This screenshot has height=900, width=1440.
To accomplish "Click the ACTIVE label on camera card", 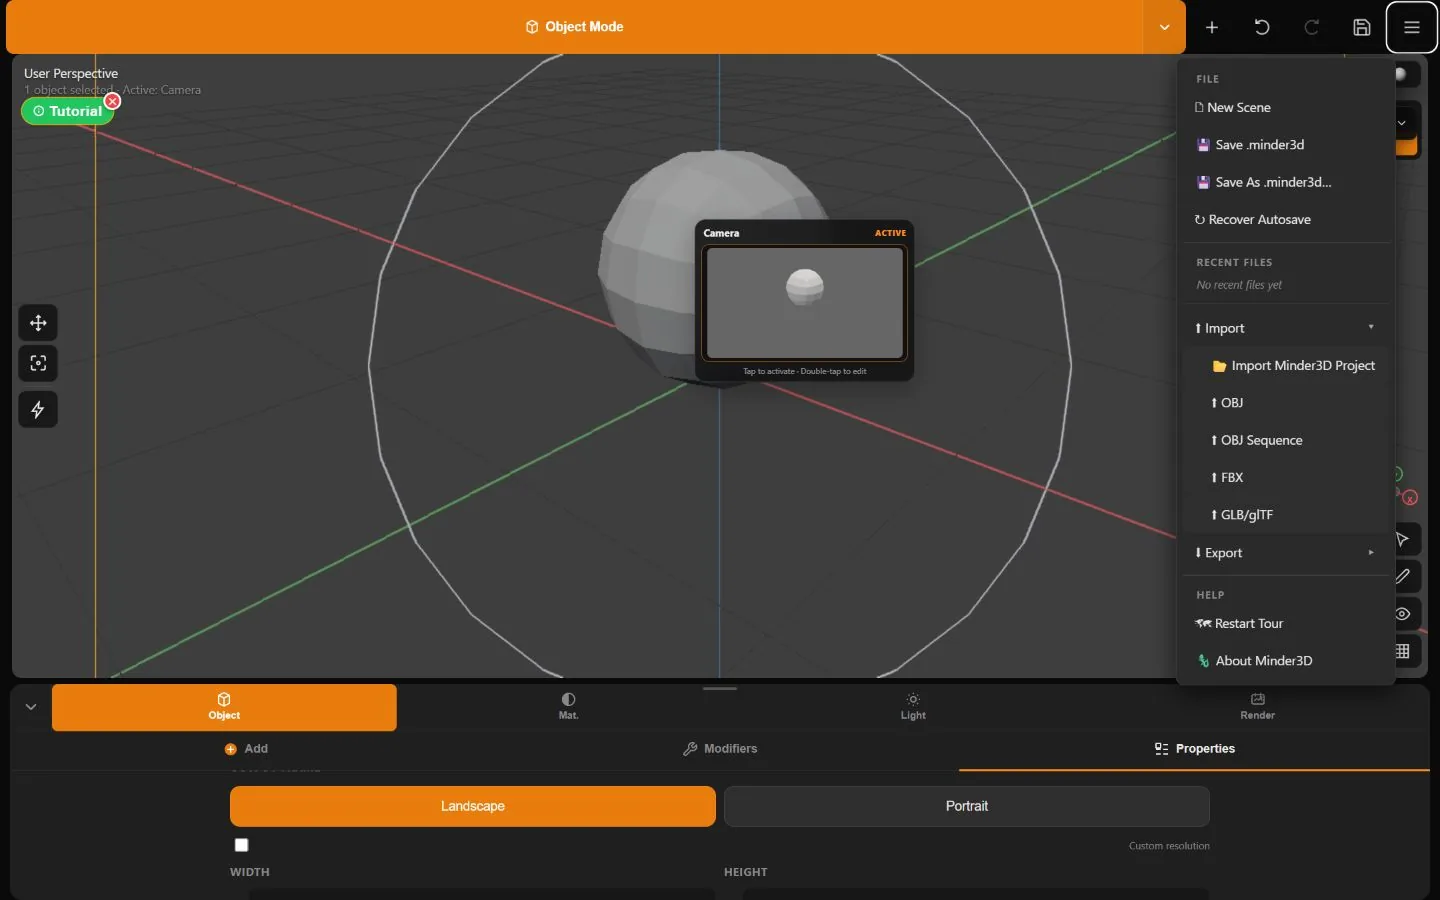I will (x=890, y=233).
